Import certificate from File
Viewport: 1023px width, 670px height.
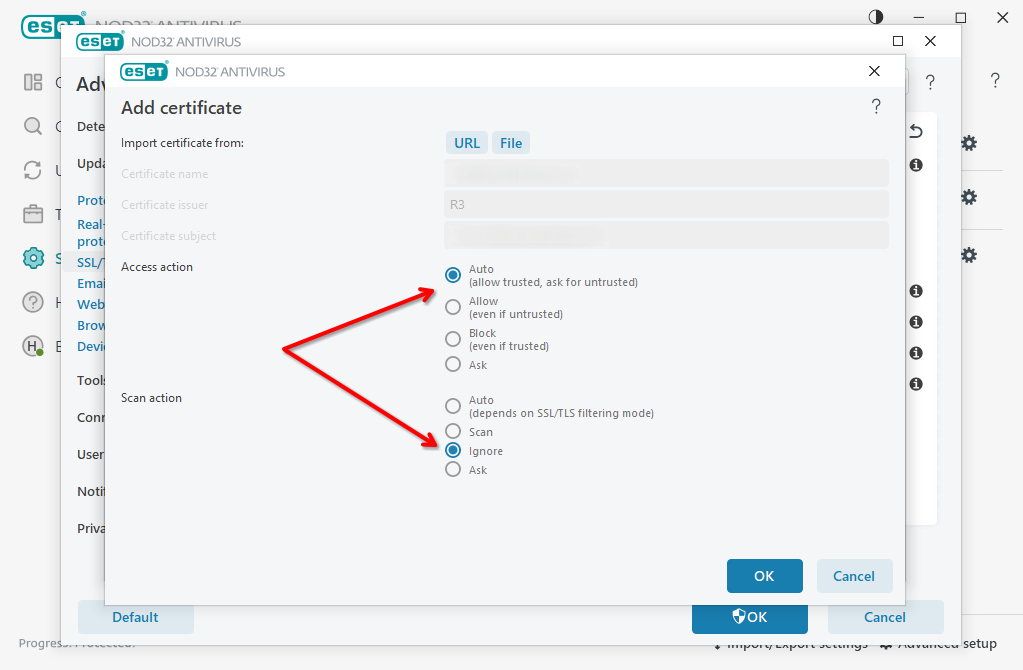click(511, 143)
